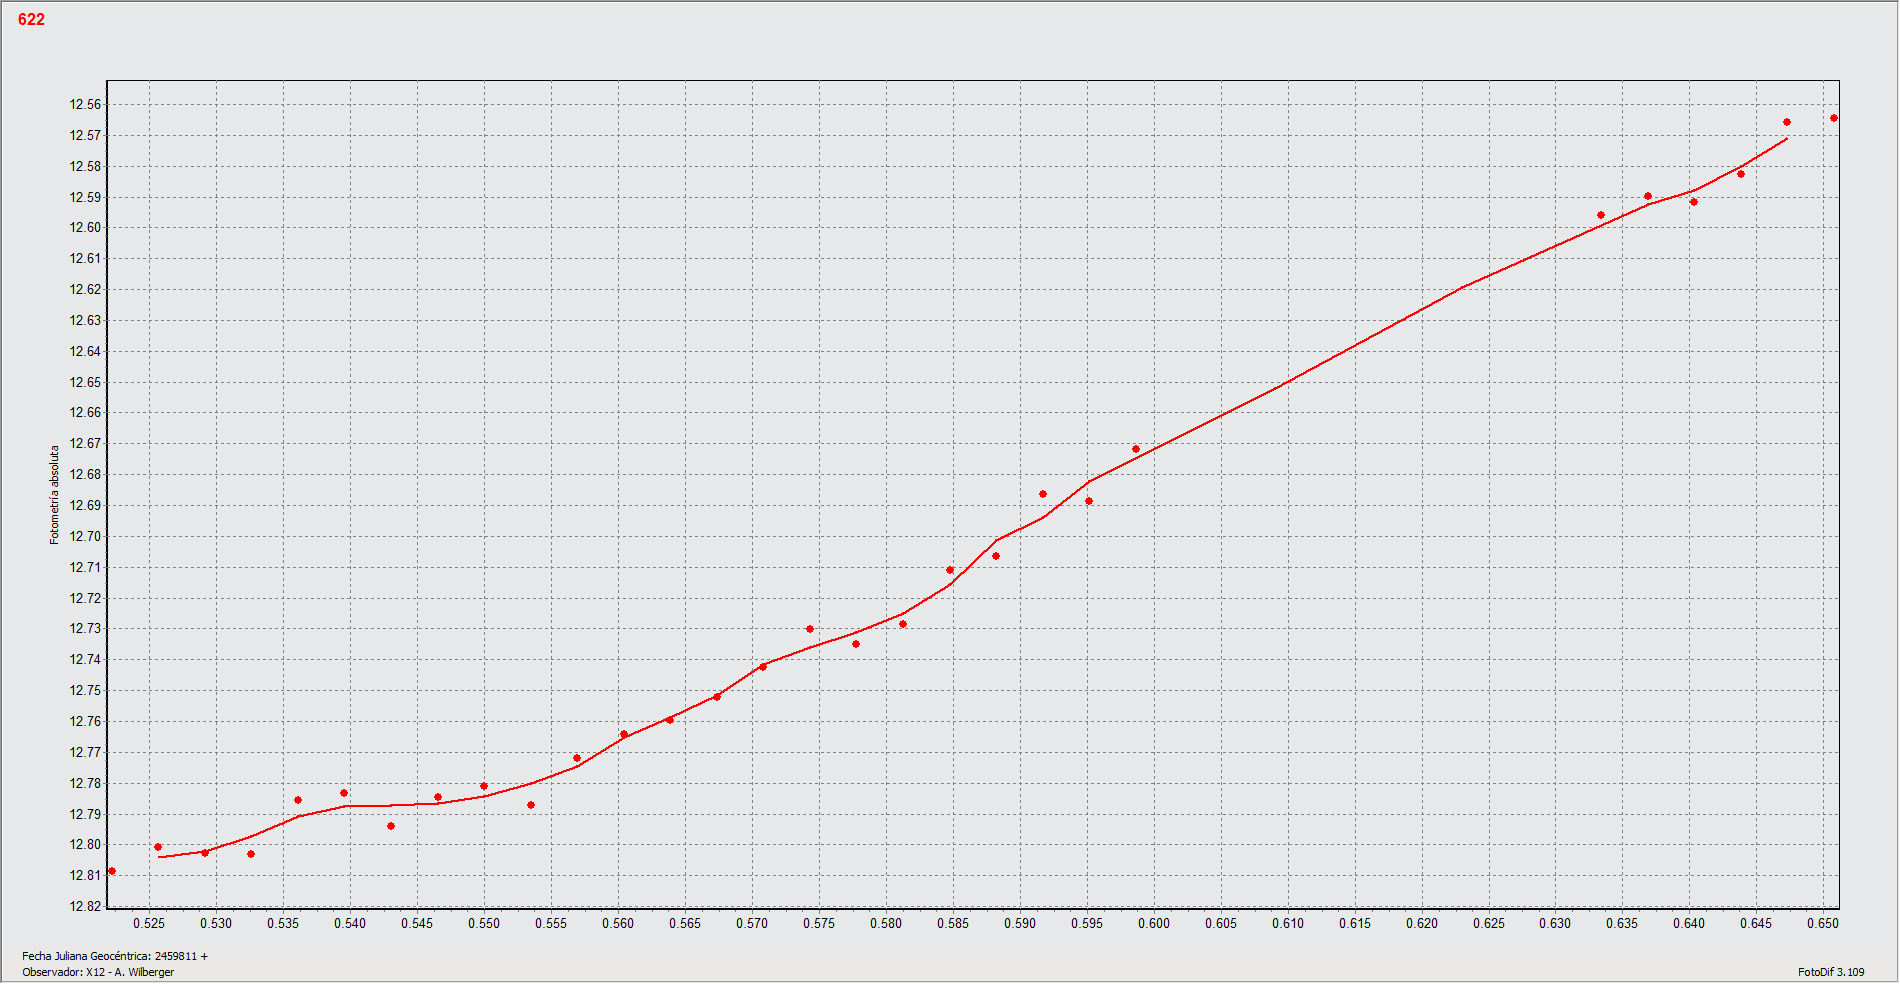1900x984 pixels.
Task: Click the 12.70 y-axis tick label
Action: (x=85, y=537)
